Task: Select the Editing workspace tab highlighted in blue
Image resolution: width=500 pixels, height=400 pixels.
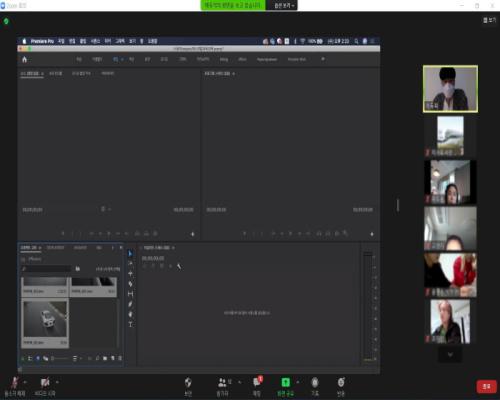Action: 115,59
